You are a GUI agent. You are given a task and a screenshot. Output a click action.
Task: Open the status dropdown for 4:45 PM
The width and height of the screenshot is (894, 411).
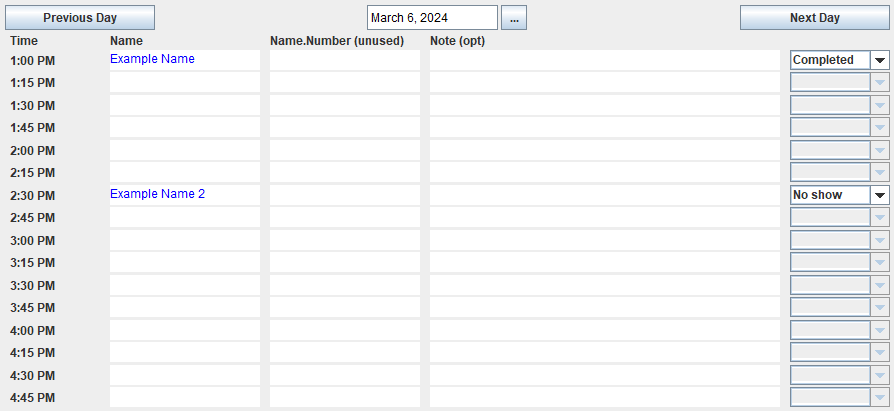(839, 397)
